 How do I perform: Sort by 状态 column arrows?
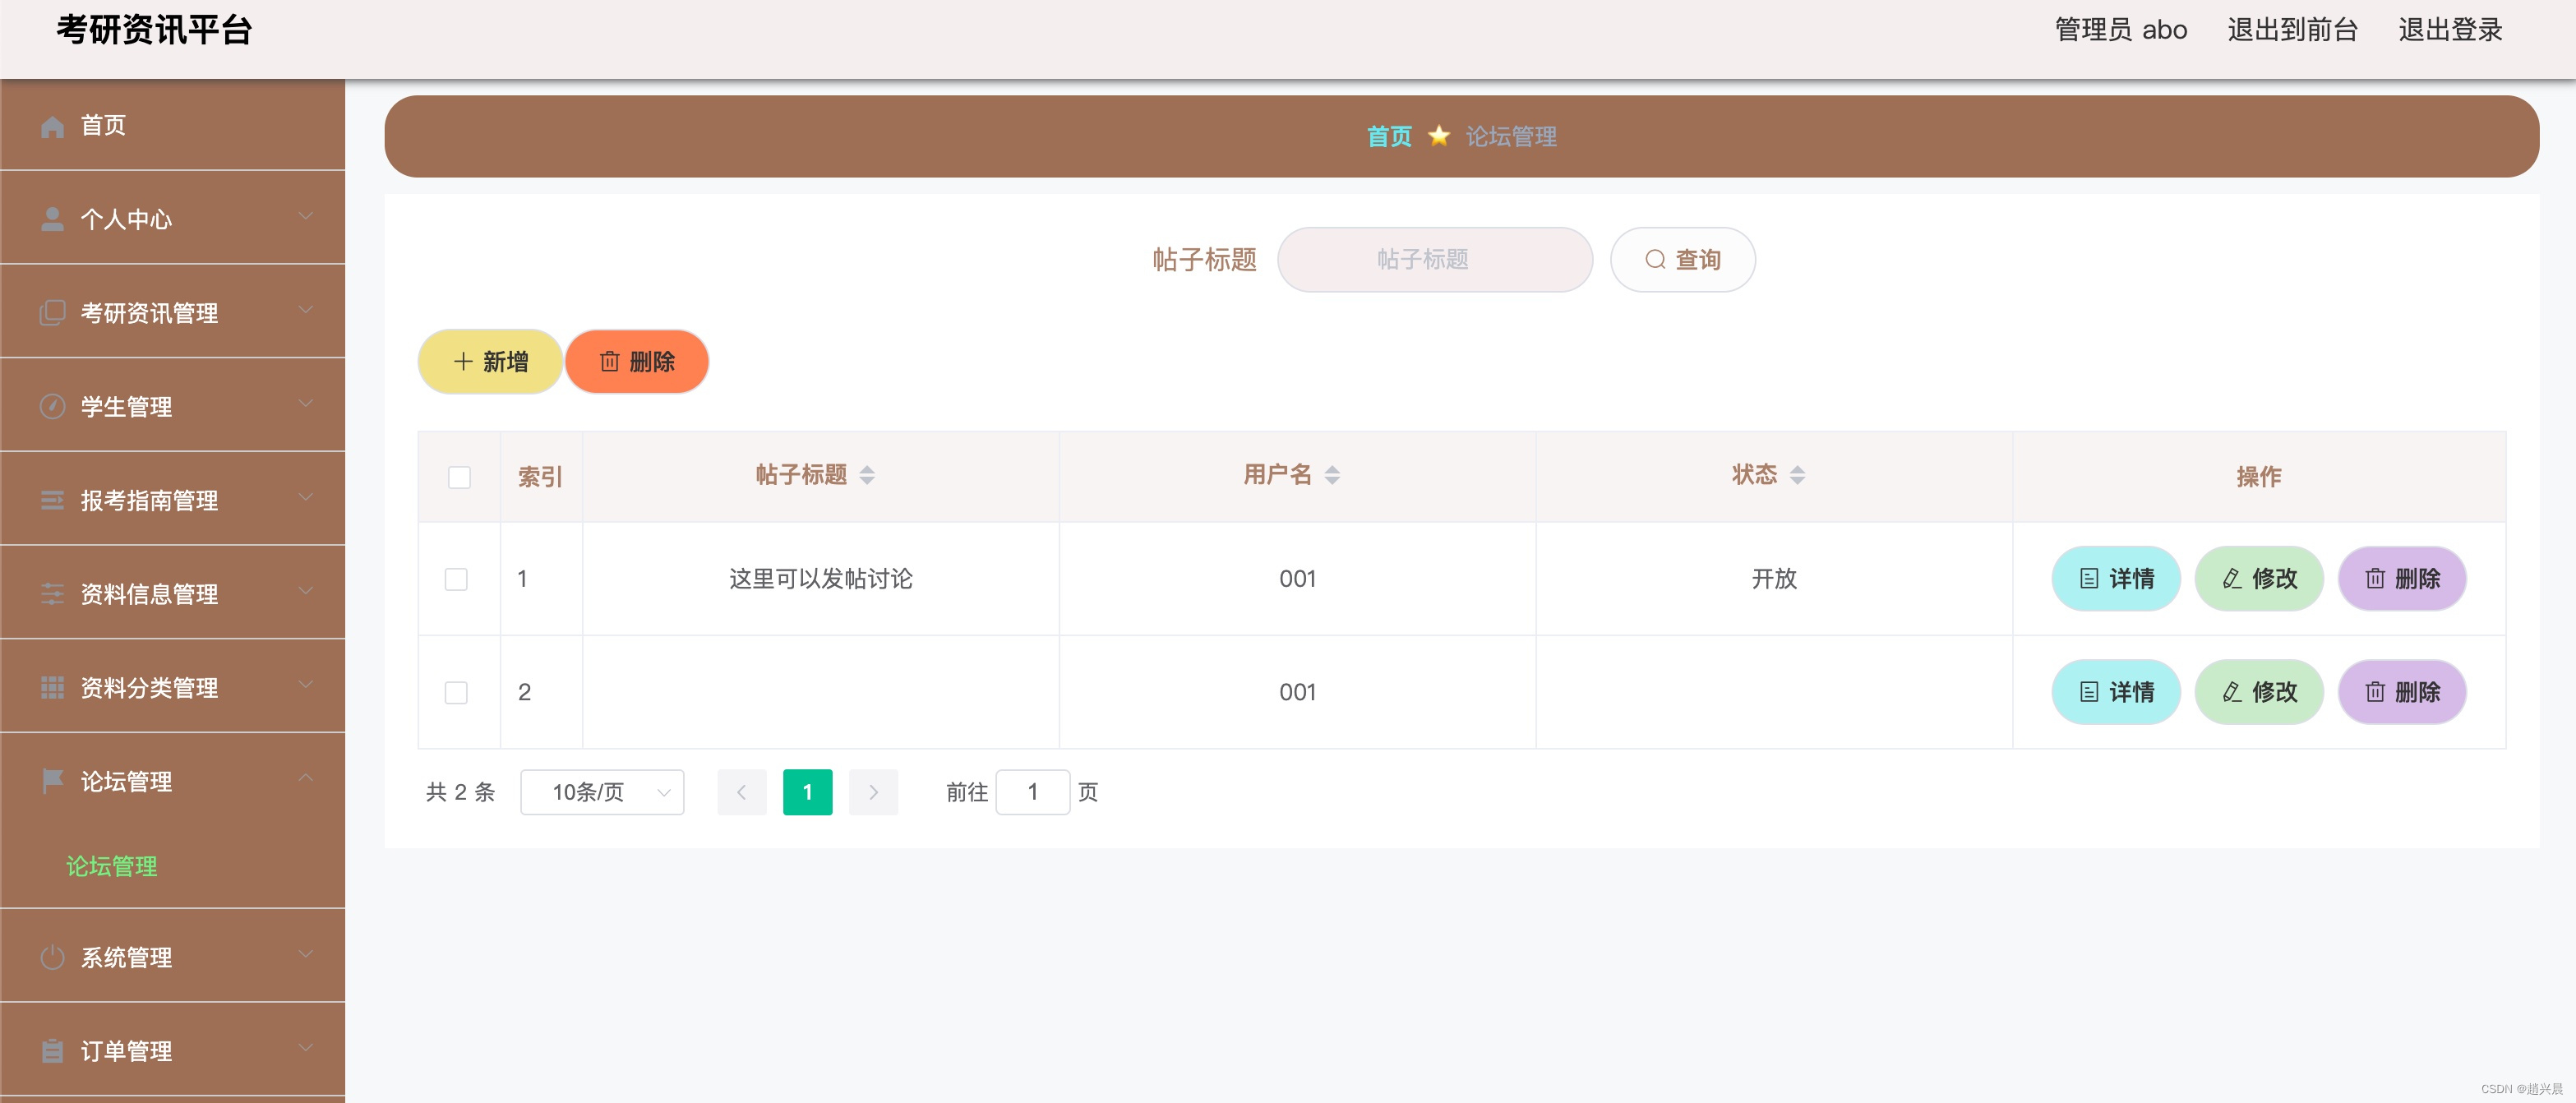pyautogui.click(x=1797, y=476)
